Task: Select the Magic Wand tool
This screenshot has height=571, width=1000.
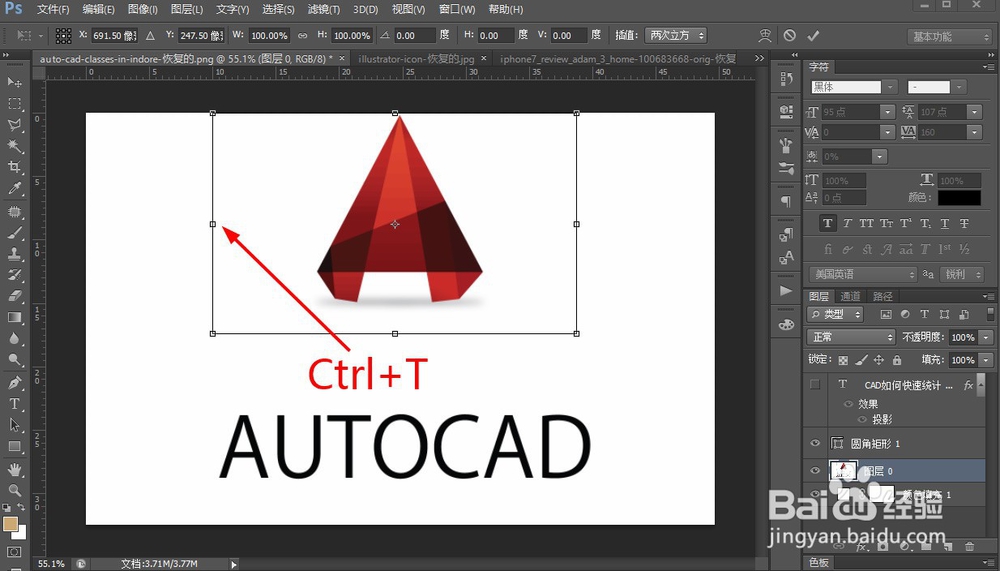Action: coord(14,146)
